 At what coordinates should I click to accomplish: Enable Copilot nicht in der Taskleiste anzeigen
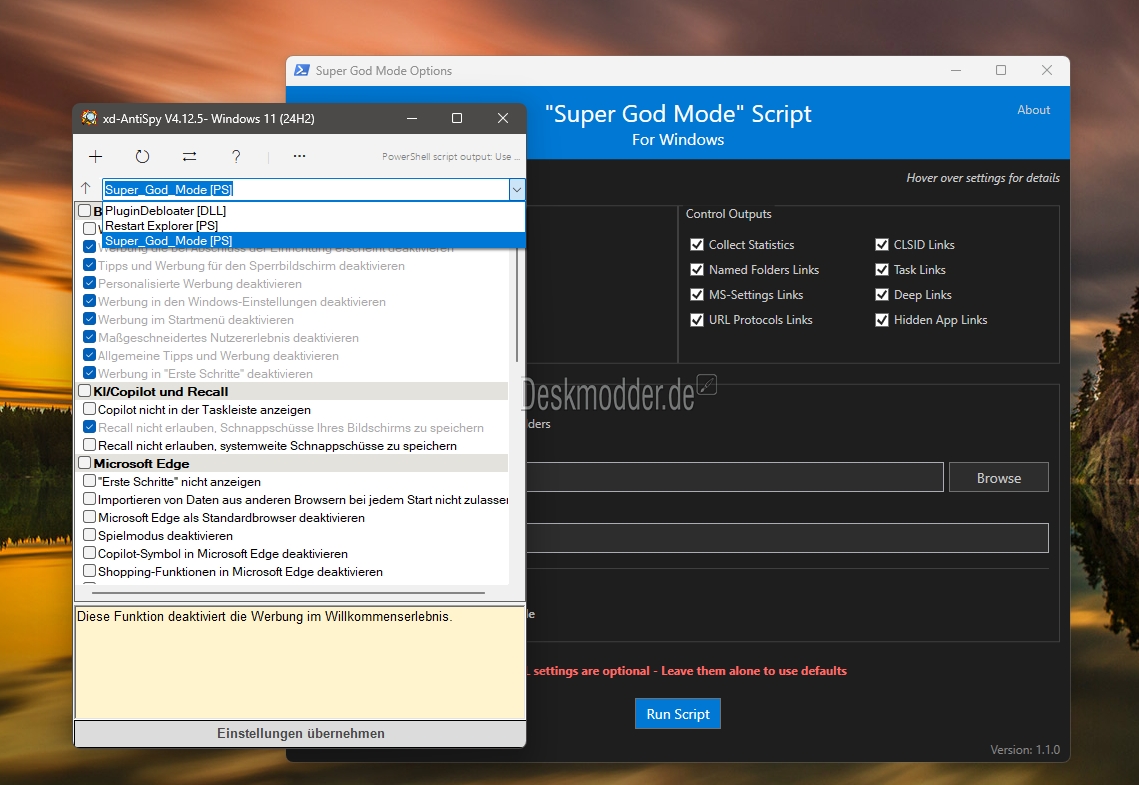point(89,409)
